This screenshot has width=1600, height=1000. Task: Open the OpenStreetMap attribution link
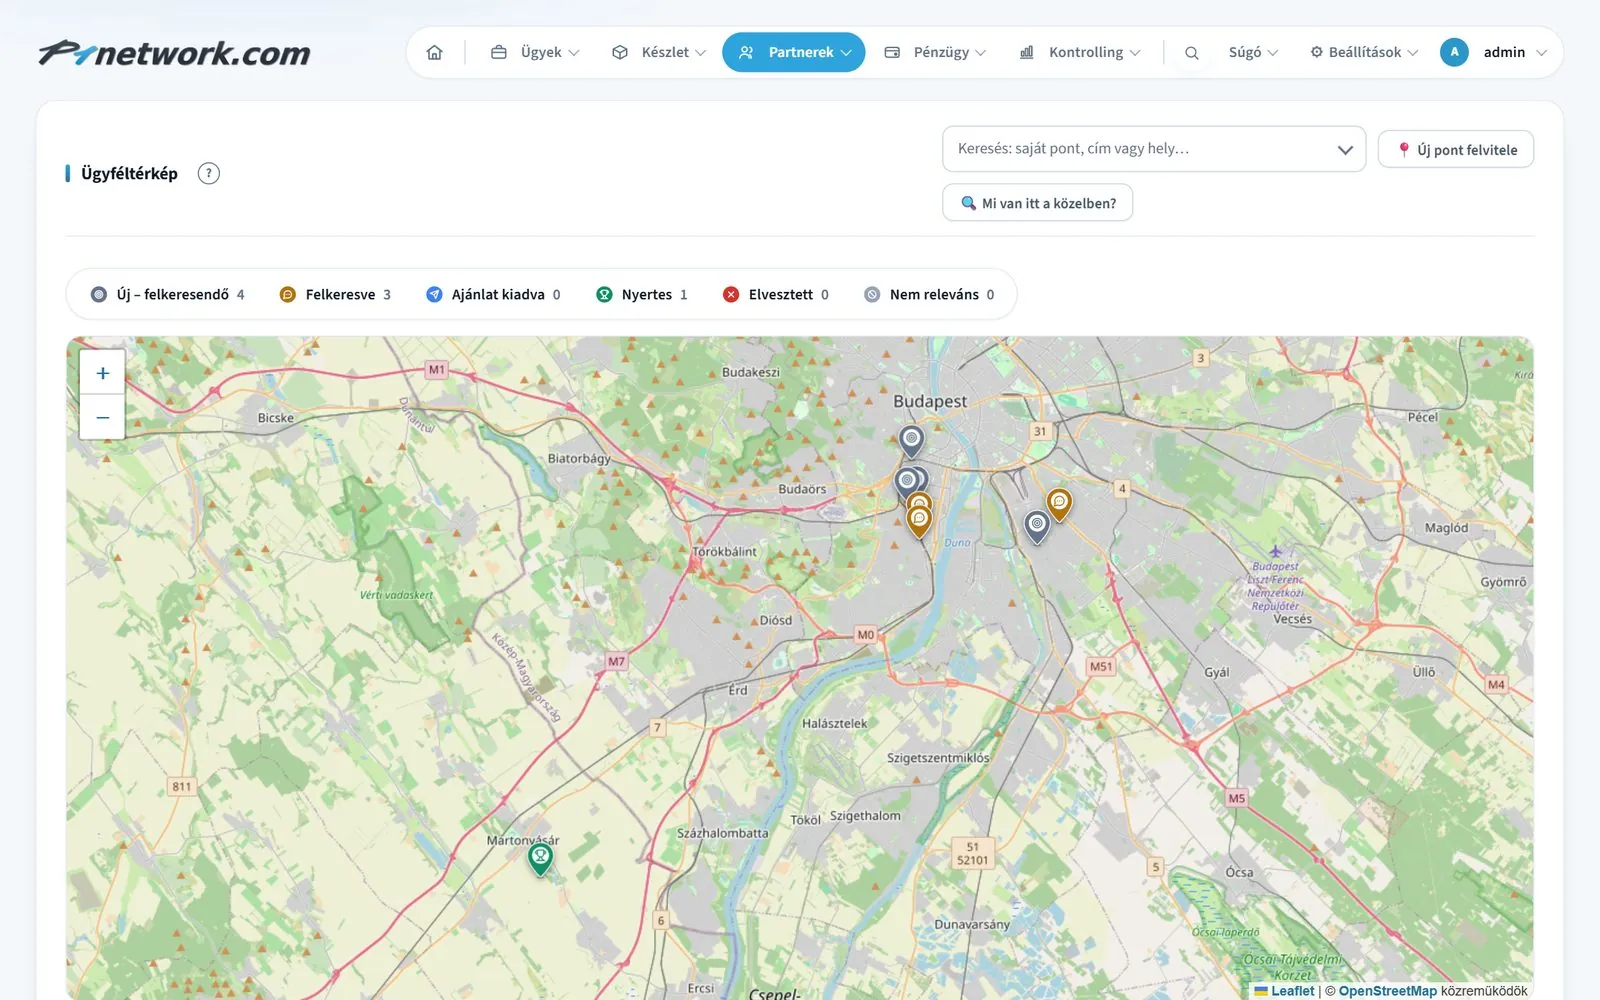point(1387,991)
